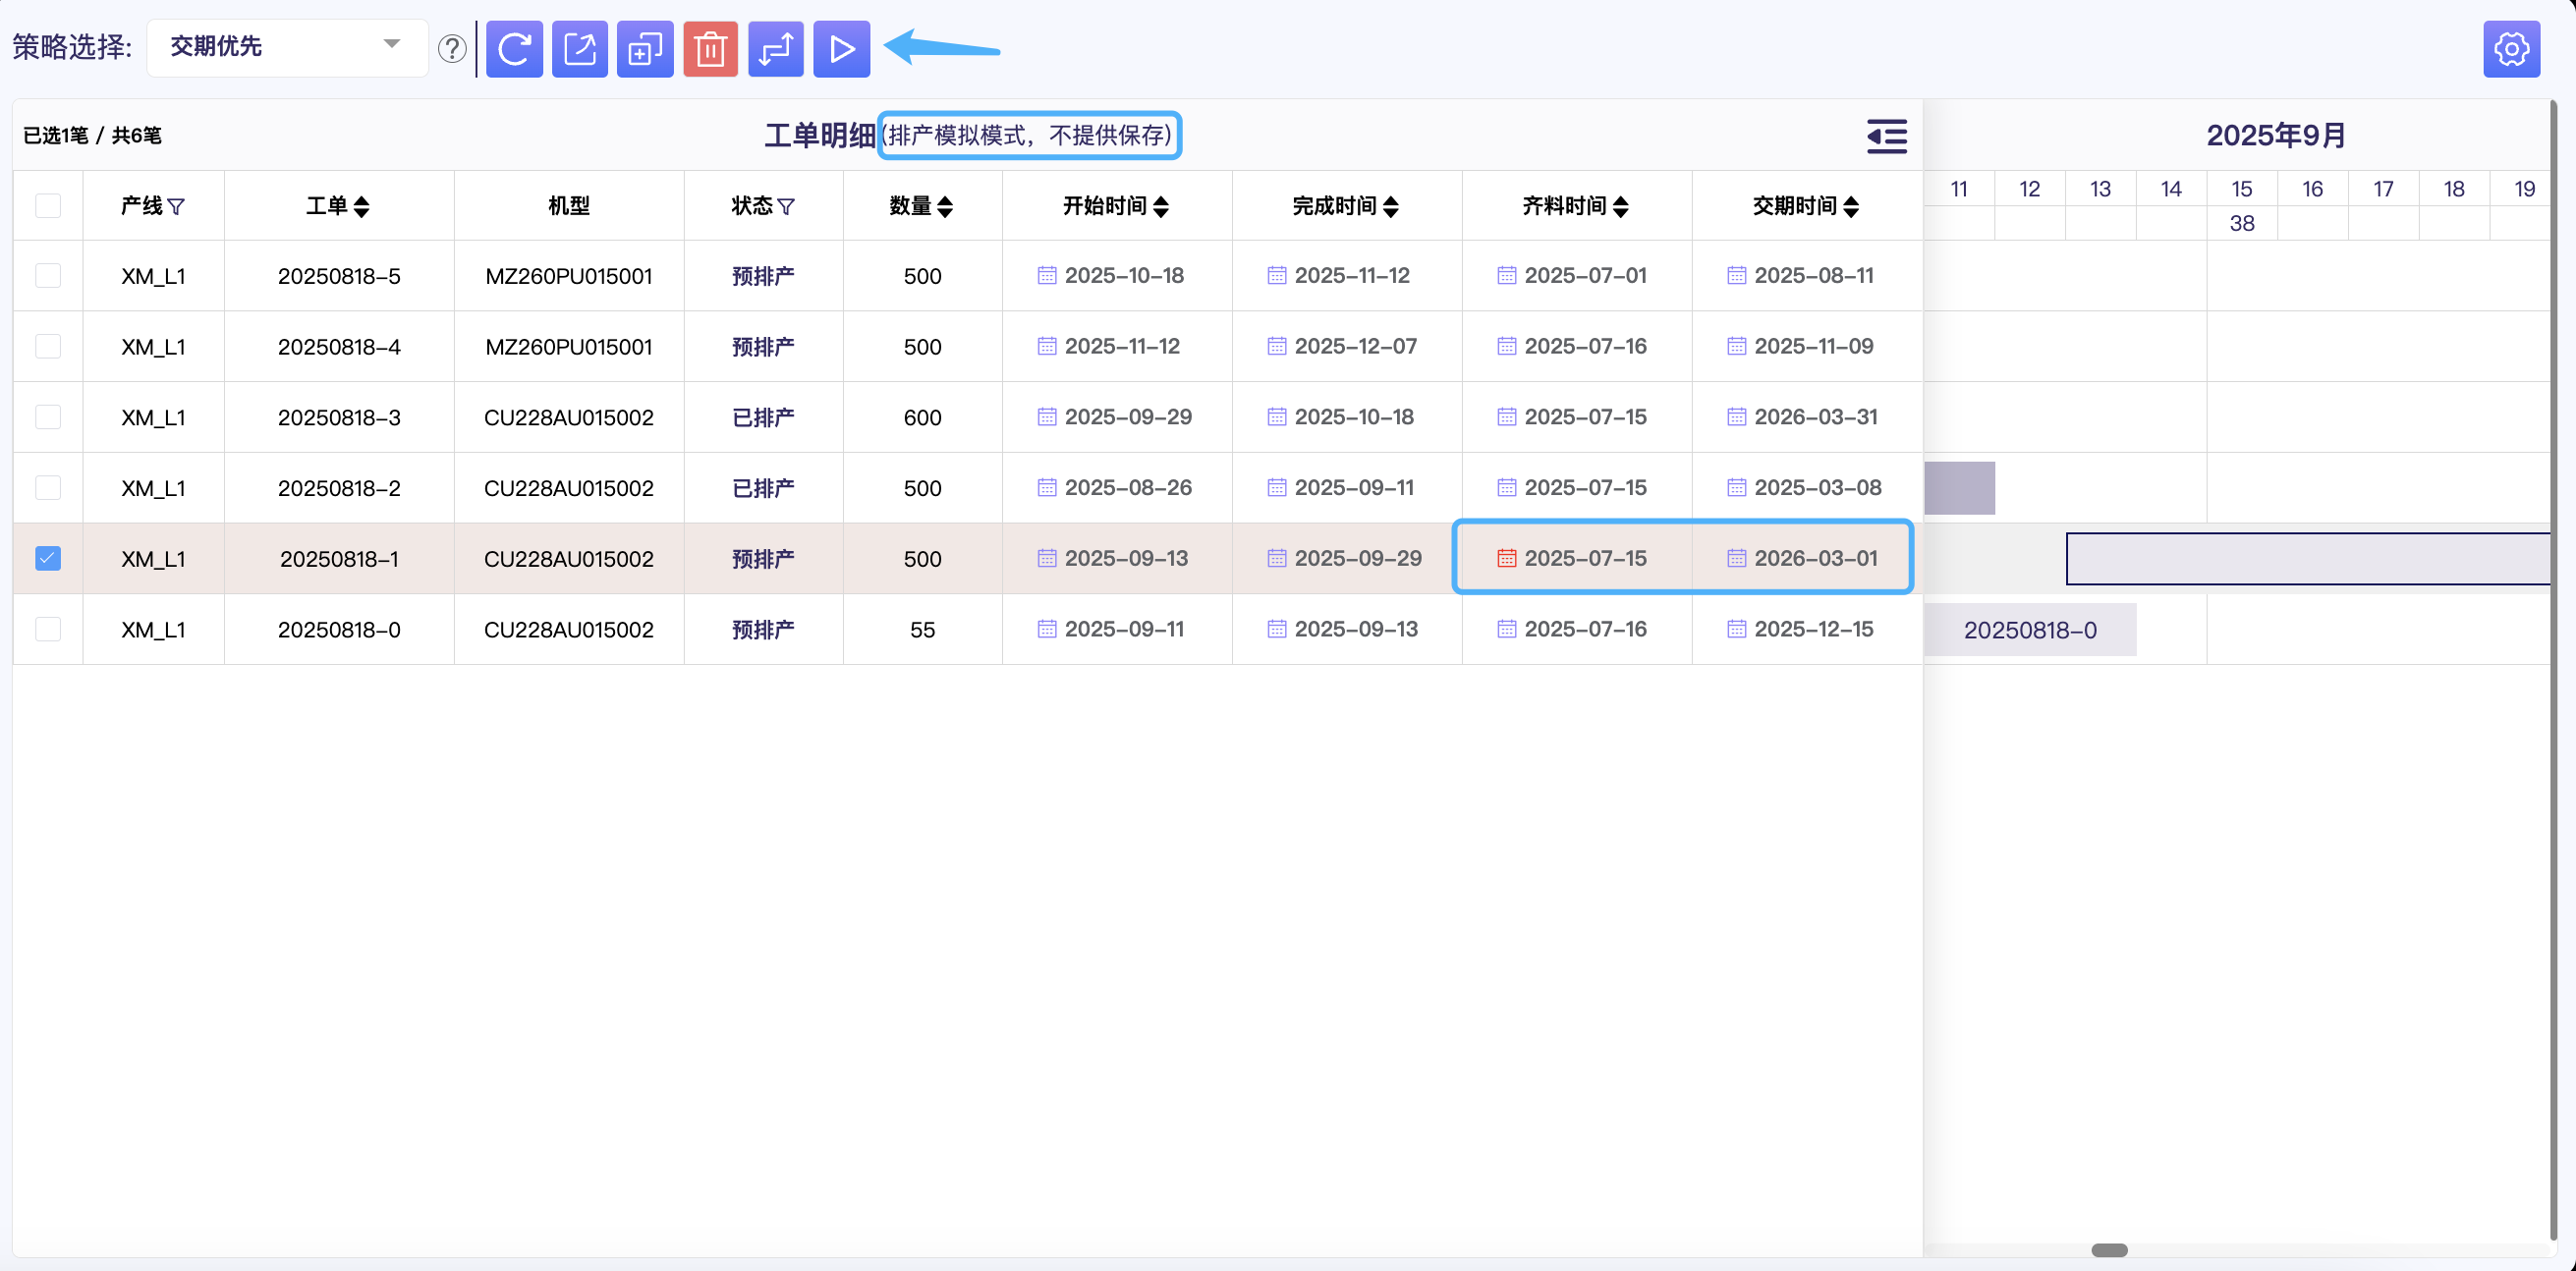Viewport: 2576px width, 1271px height.
Task: Open date picker for 2025-07-15 red calendar
Action: (x=1506, y=558)
